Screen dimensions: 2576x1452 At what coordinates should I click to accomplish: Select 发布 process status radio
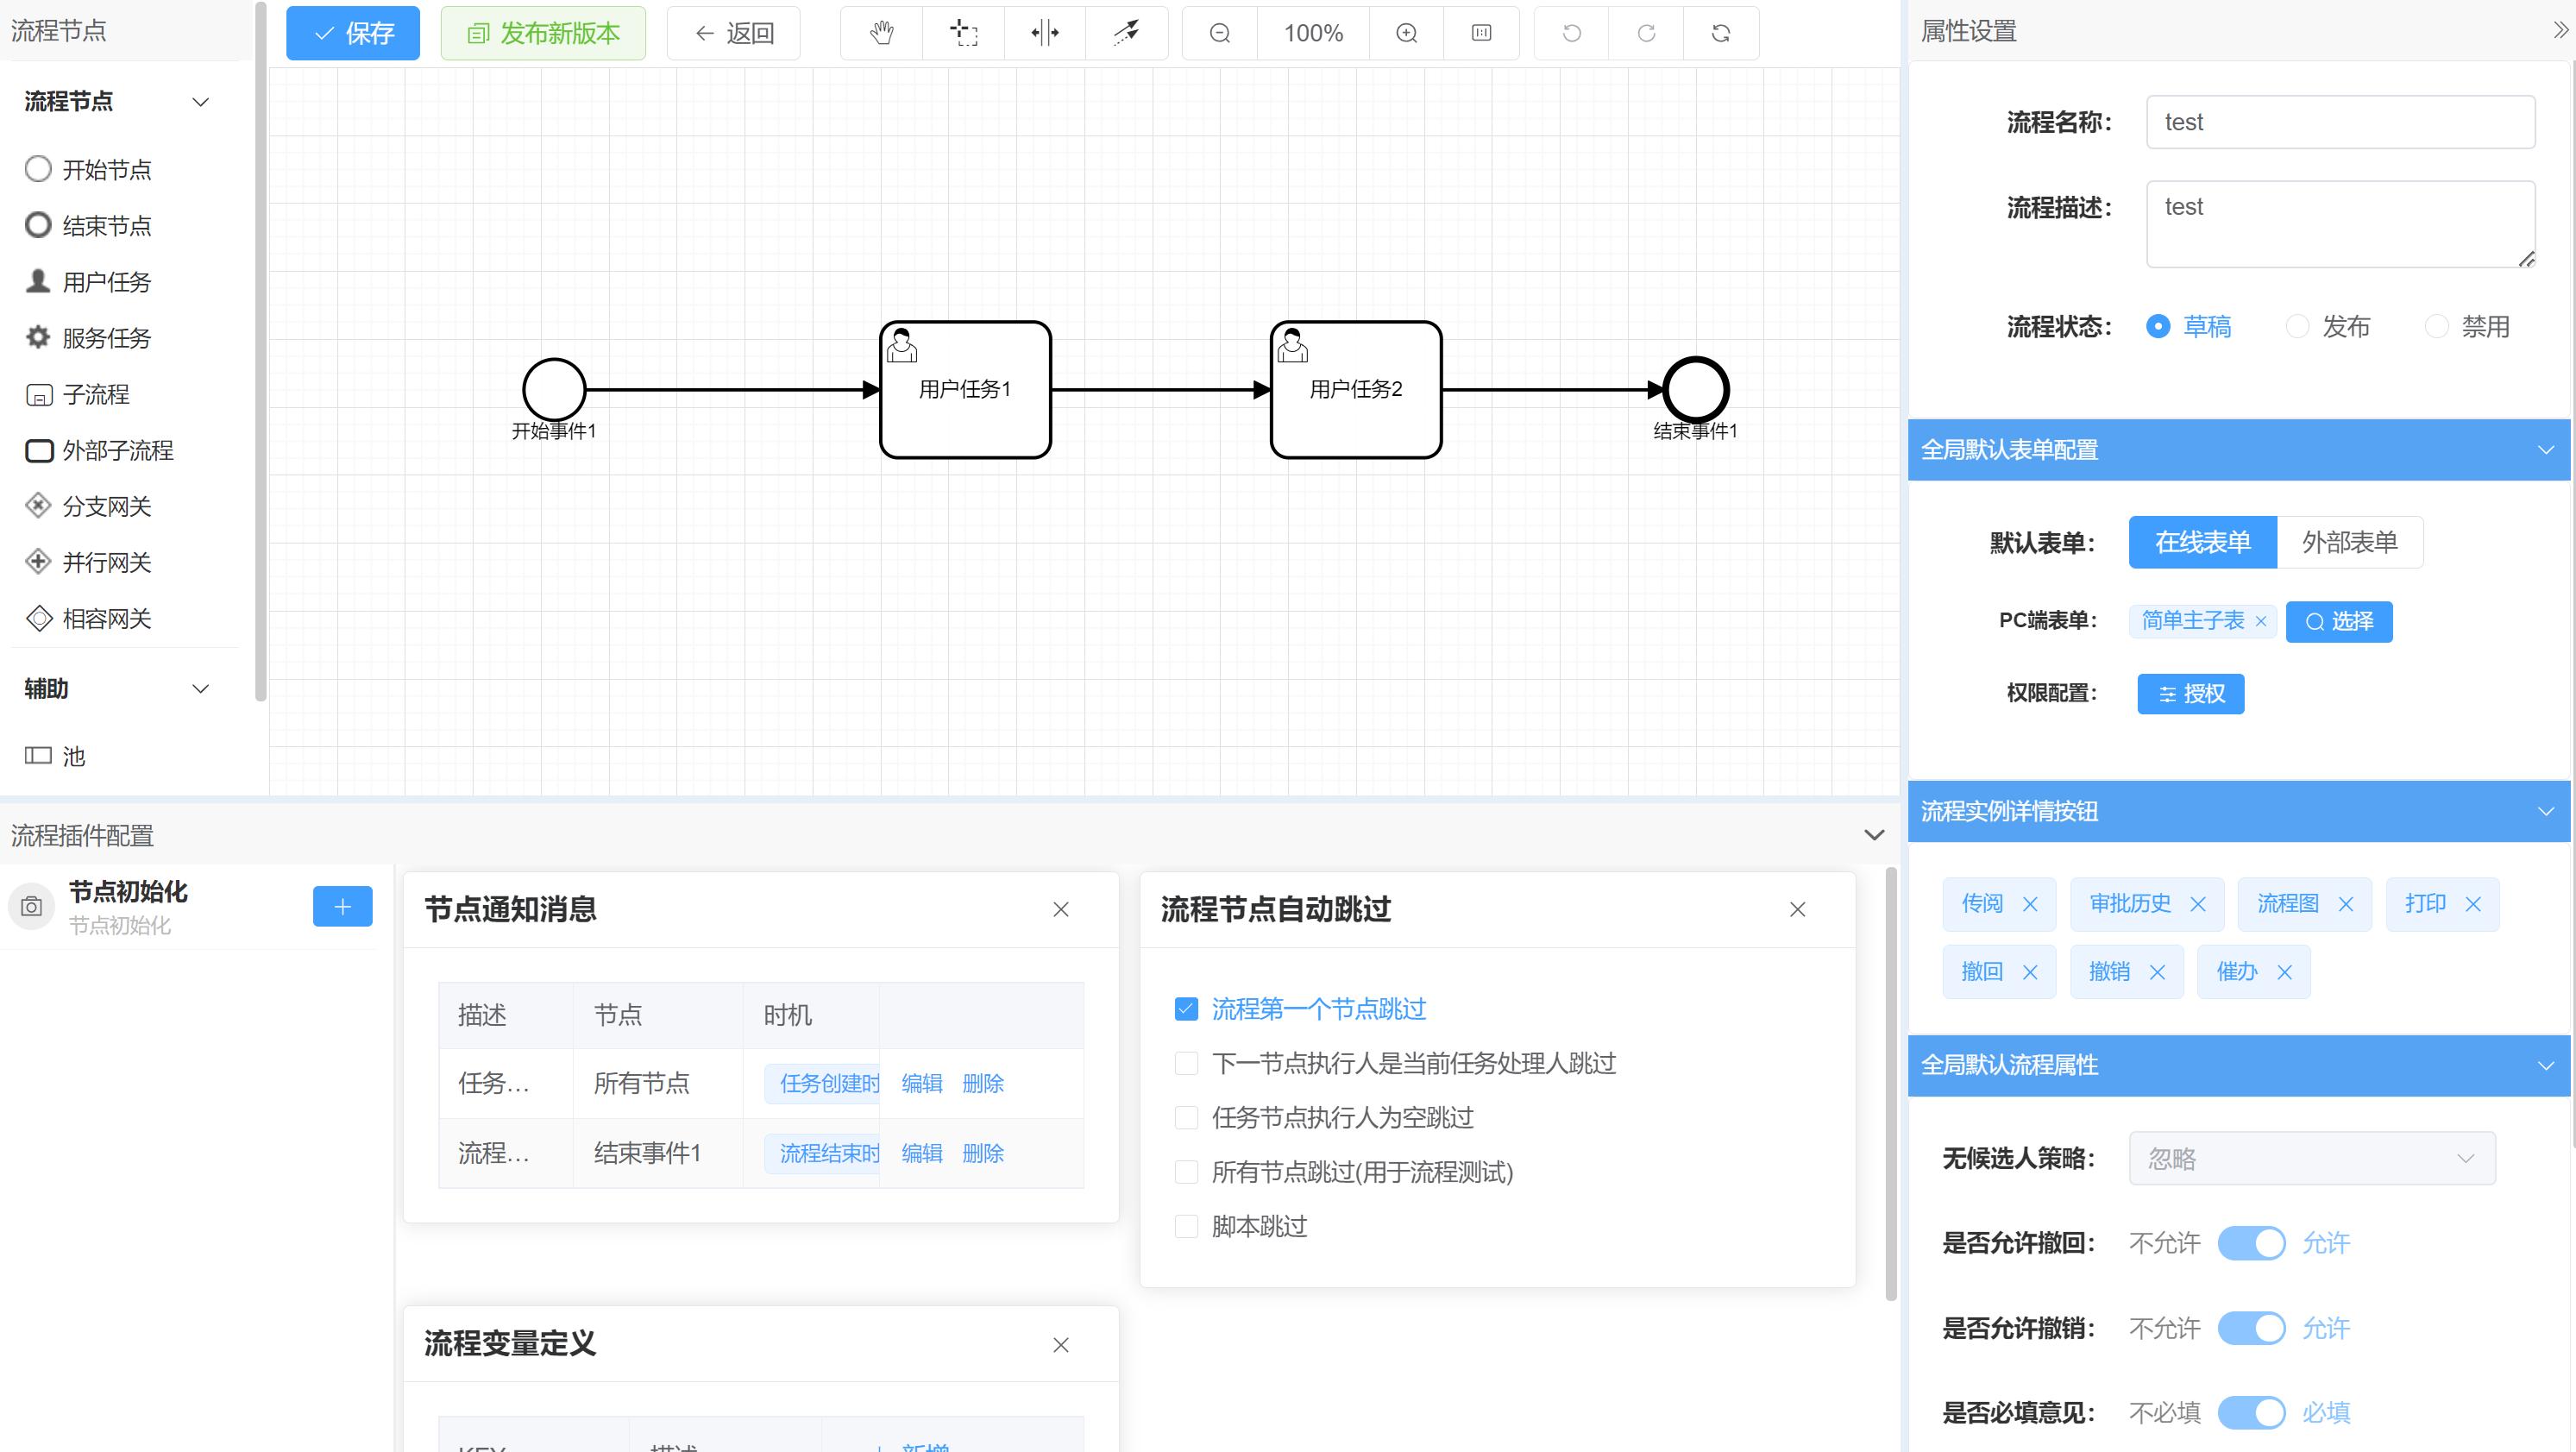coord(2298,326)
